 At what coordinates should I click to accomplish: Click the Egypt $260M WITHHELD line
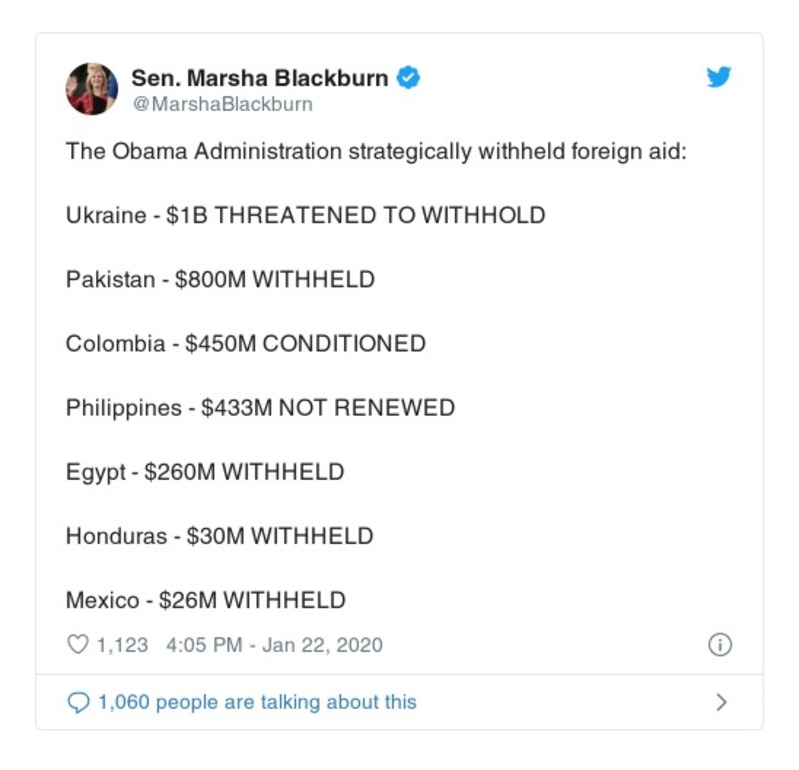(205, 472)
